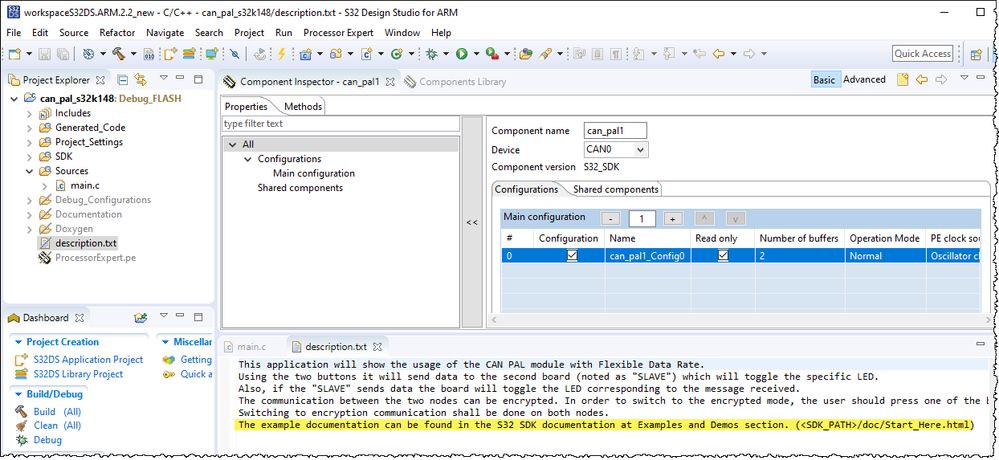Screen dimensions: 999x460
Task: Collapse the can_pal_s32k148 project node
Action: click(x=15, y=99)
